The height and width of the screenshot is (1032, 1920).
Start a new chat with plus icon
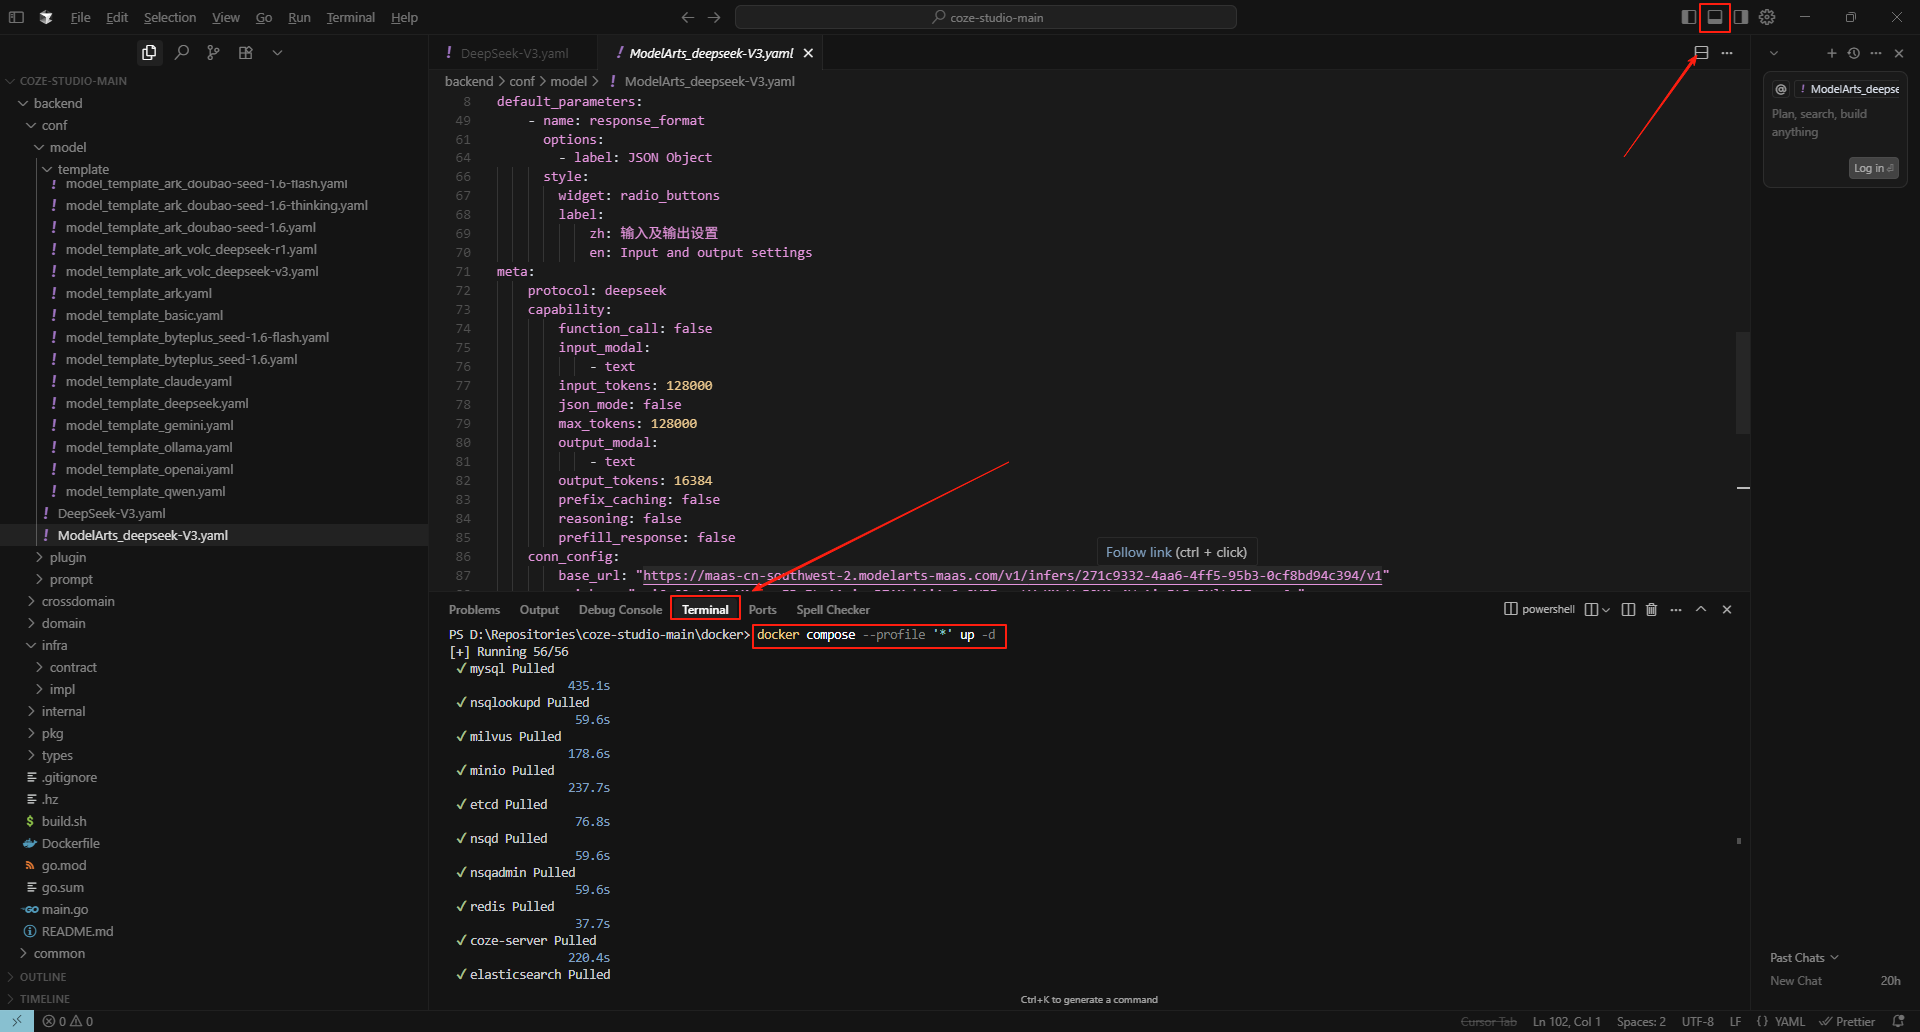coord(1832,53)
